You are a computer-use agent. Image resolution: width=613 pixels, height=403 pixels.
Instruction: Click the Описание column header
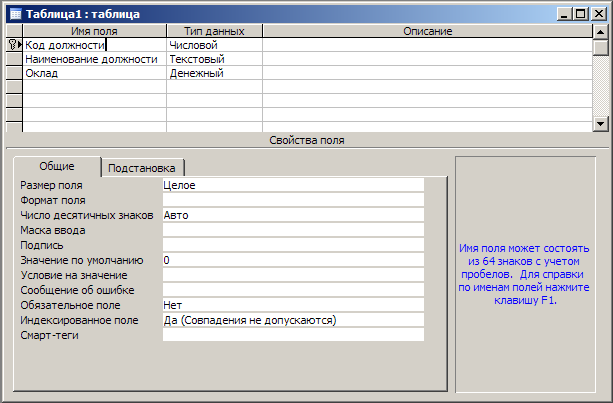(428, 31)
